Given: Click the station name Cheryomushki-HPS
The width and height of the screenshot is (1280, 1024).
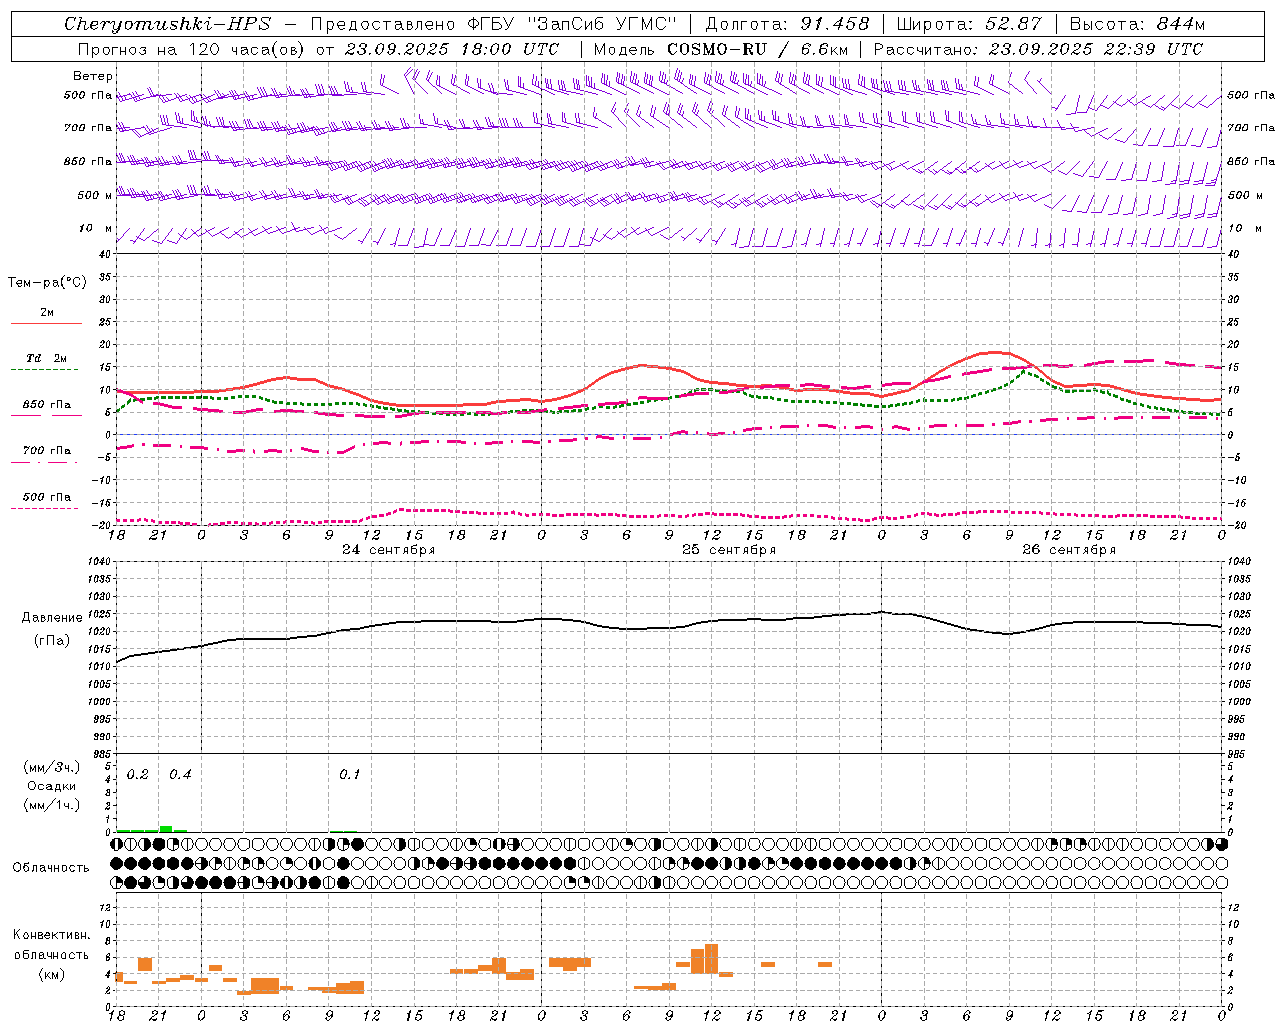Looking at the screenshot, I should point(167,24).
